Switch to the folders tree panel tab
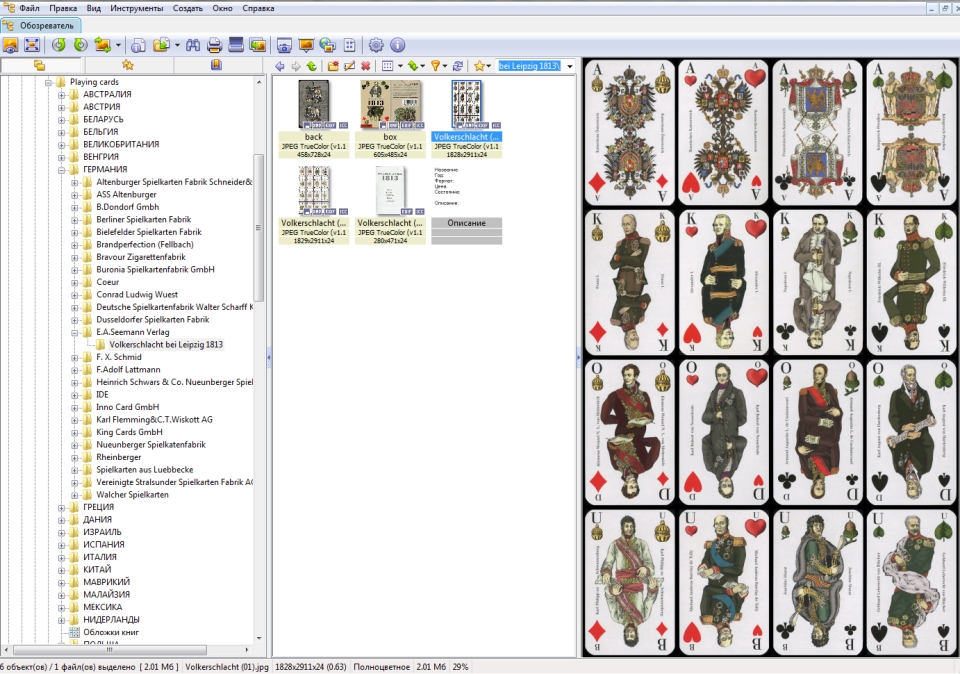The width and height of the screenshot is (960, 674). point(40,65)
